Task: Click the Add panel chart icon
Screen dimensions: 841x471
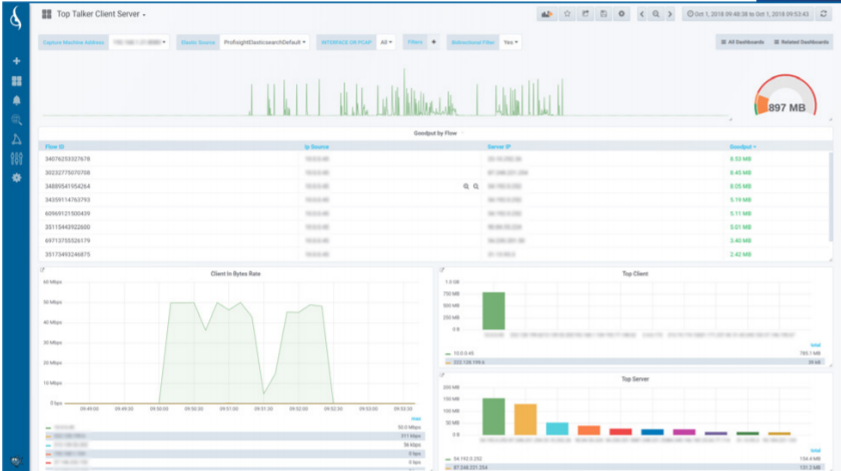Action: coord(547,14)
